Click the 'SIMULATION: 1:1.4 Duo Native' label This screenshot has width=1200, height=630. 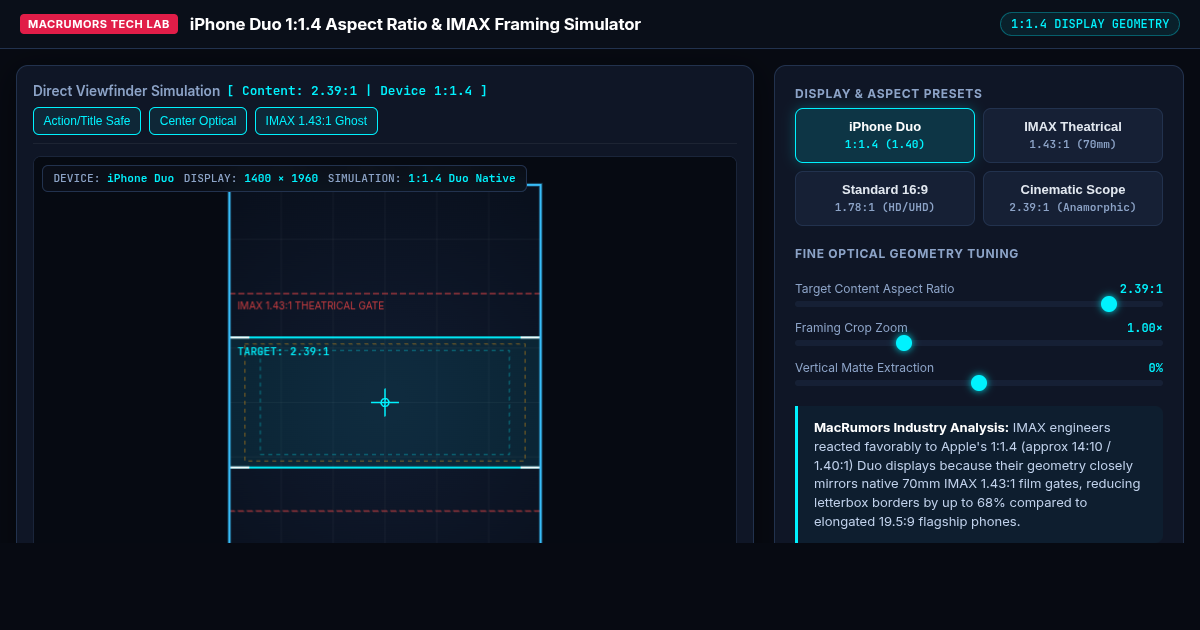[x=422, y=178]
